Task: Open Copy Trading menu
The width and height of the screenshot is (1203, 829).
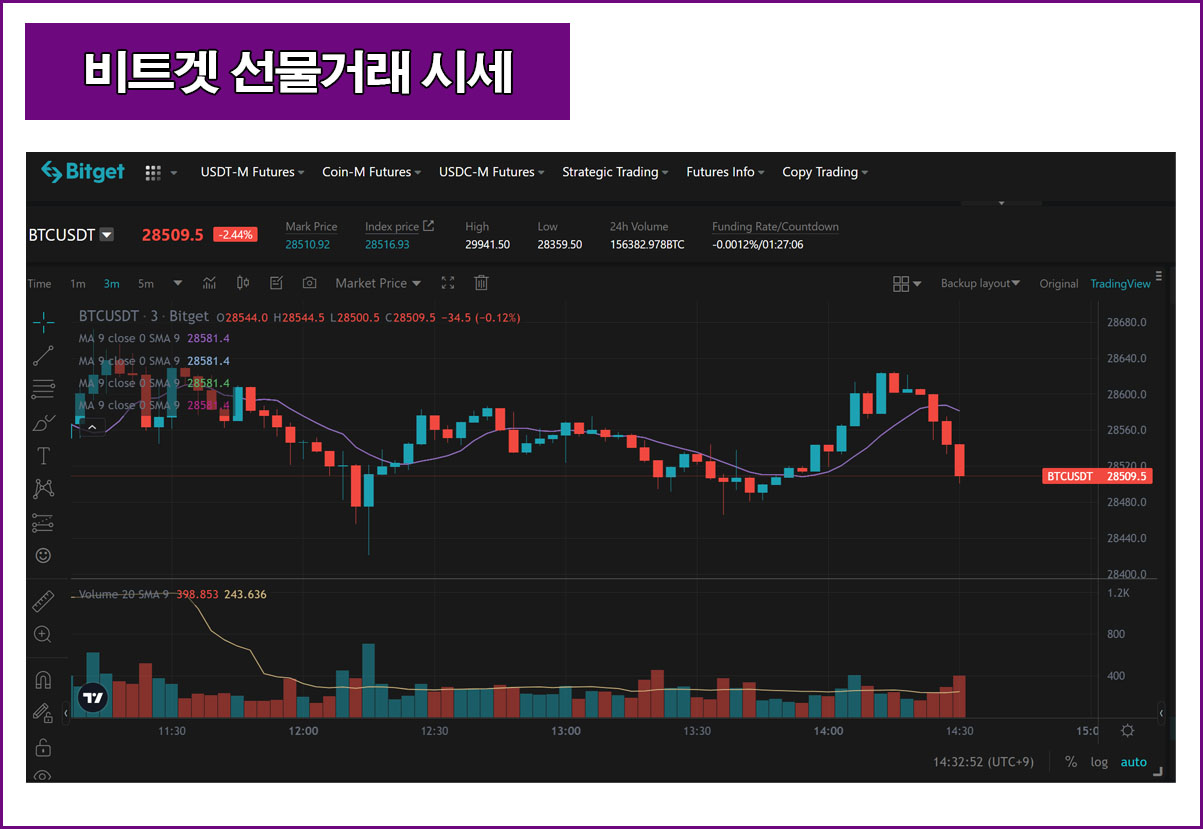Action: click(825, 172)
